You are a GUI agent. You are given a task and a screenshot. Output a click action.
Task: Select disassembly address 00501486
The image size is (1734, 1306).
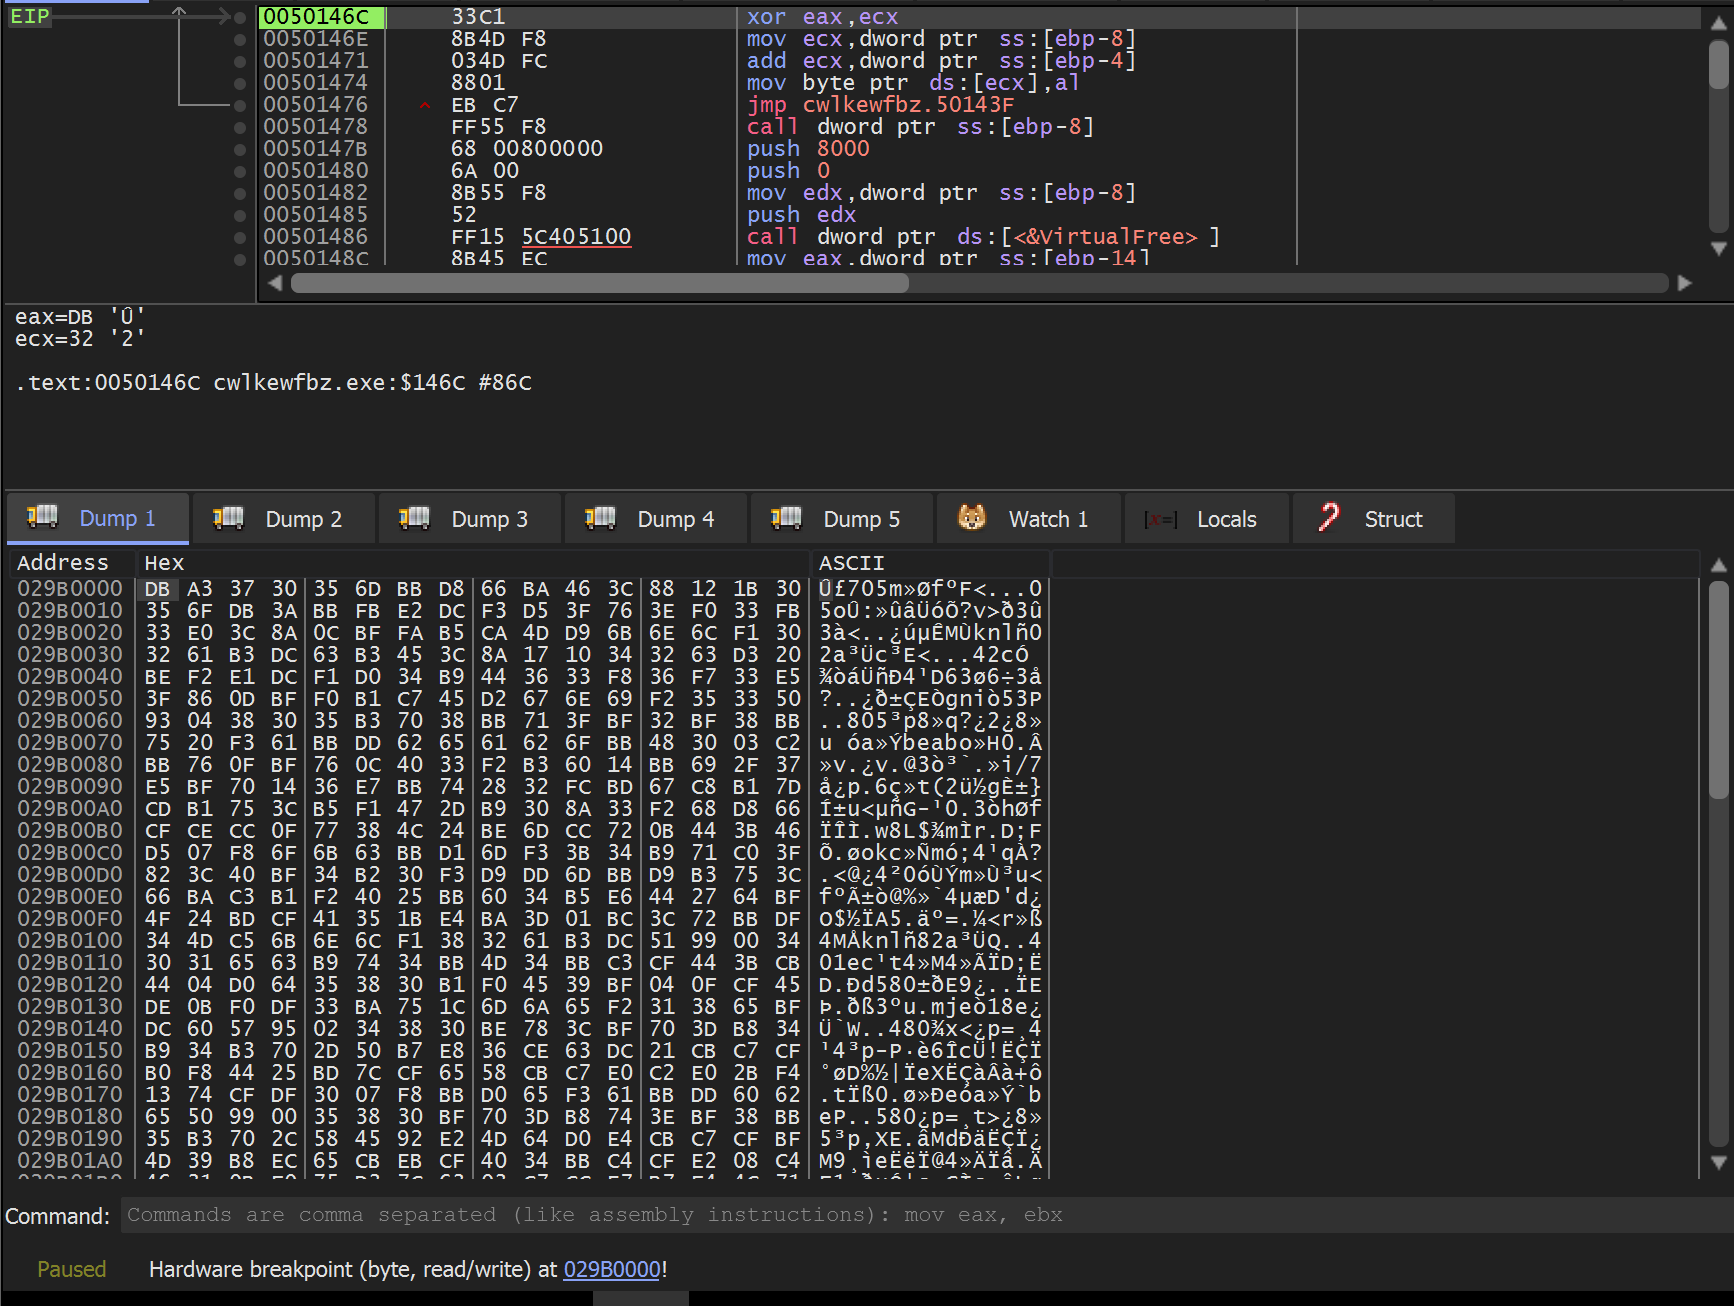[x=315, y=237]
